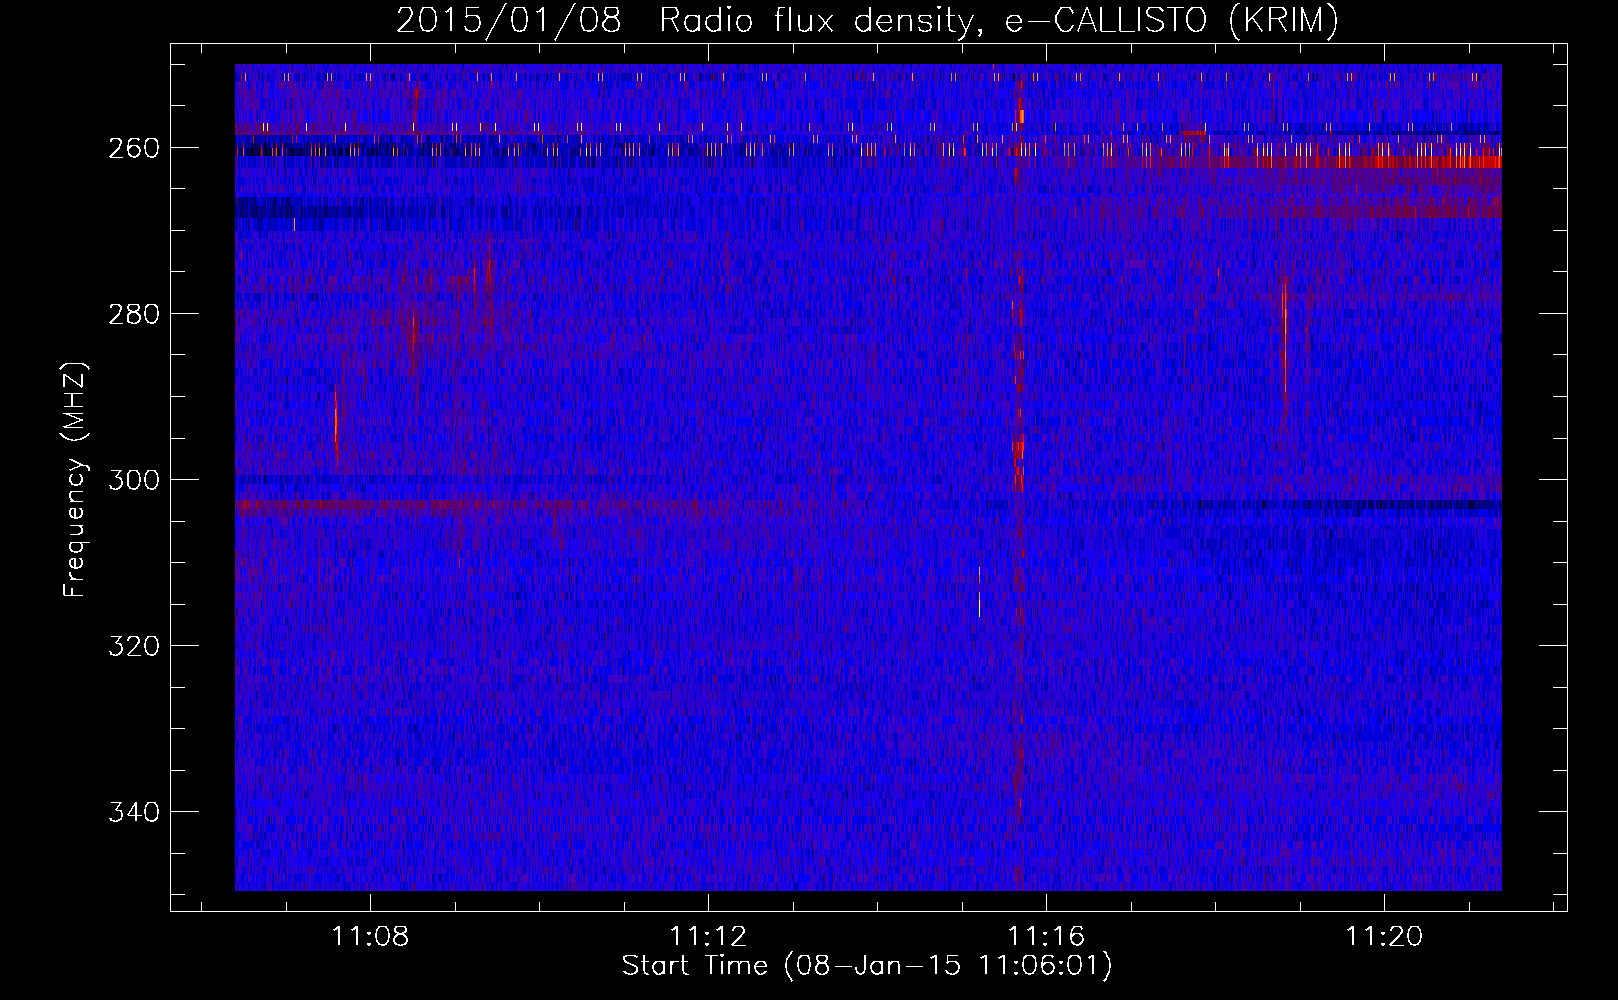This screenshot has width=1618, height=1000.
Task: Click the 340 frequency tick label
Action: [x=134, y=812]
